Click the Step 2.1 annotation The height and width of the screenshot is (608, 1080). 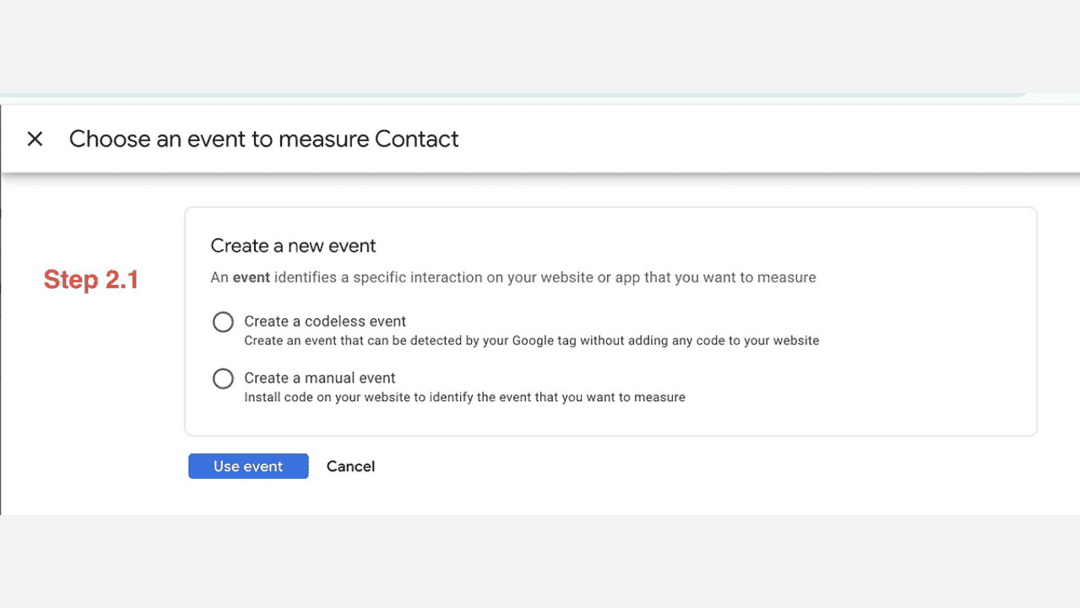click(x=92, y=280)
